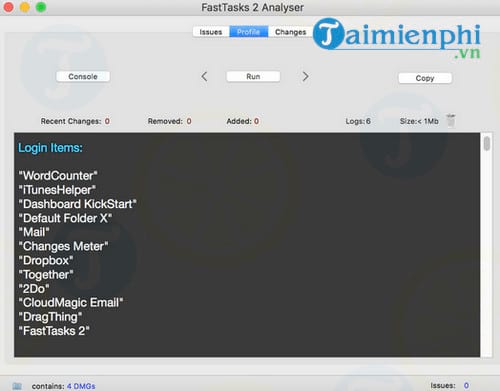Select the "DragThing" entry
The height and width of the screenshot is (391, 500).
[50, 317]
